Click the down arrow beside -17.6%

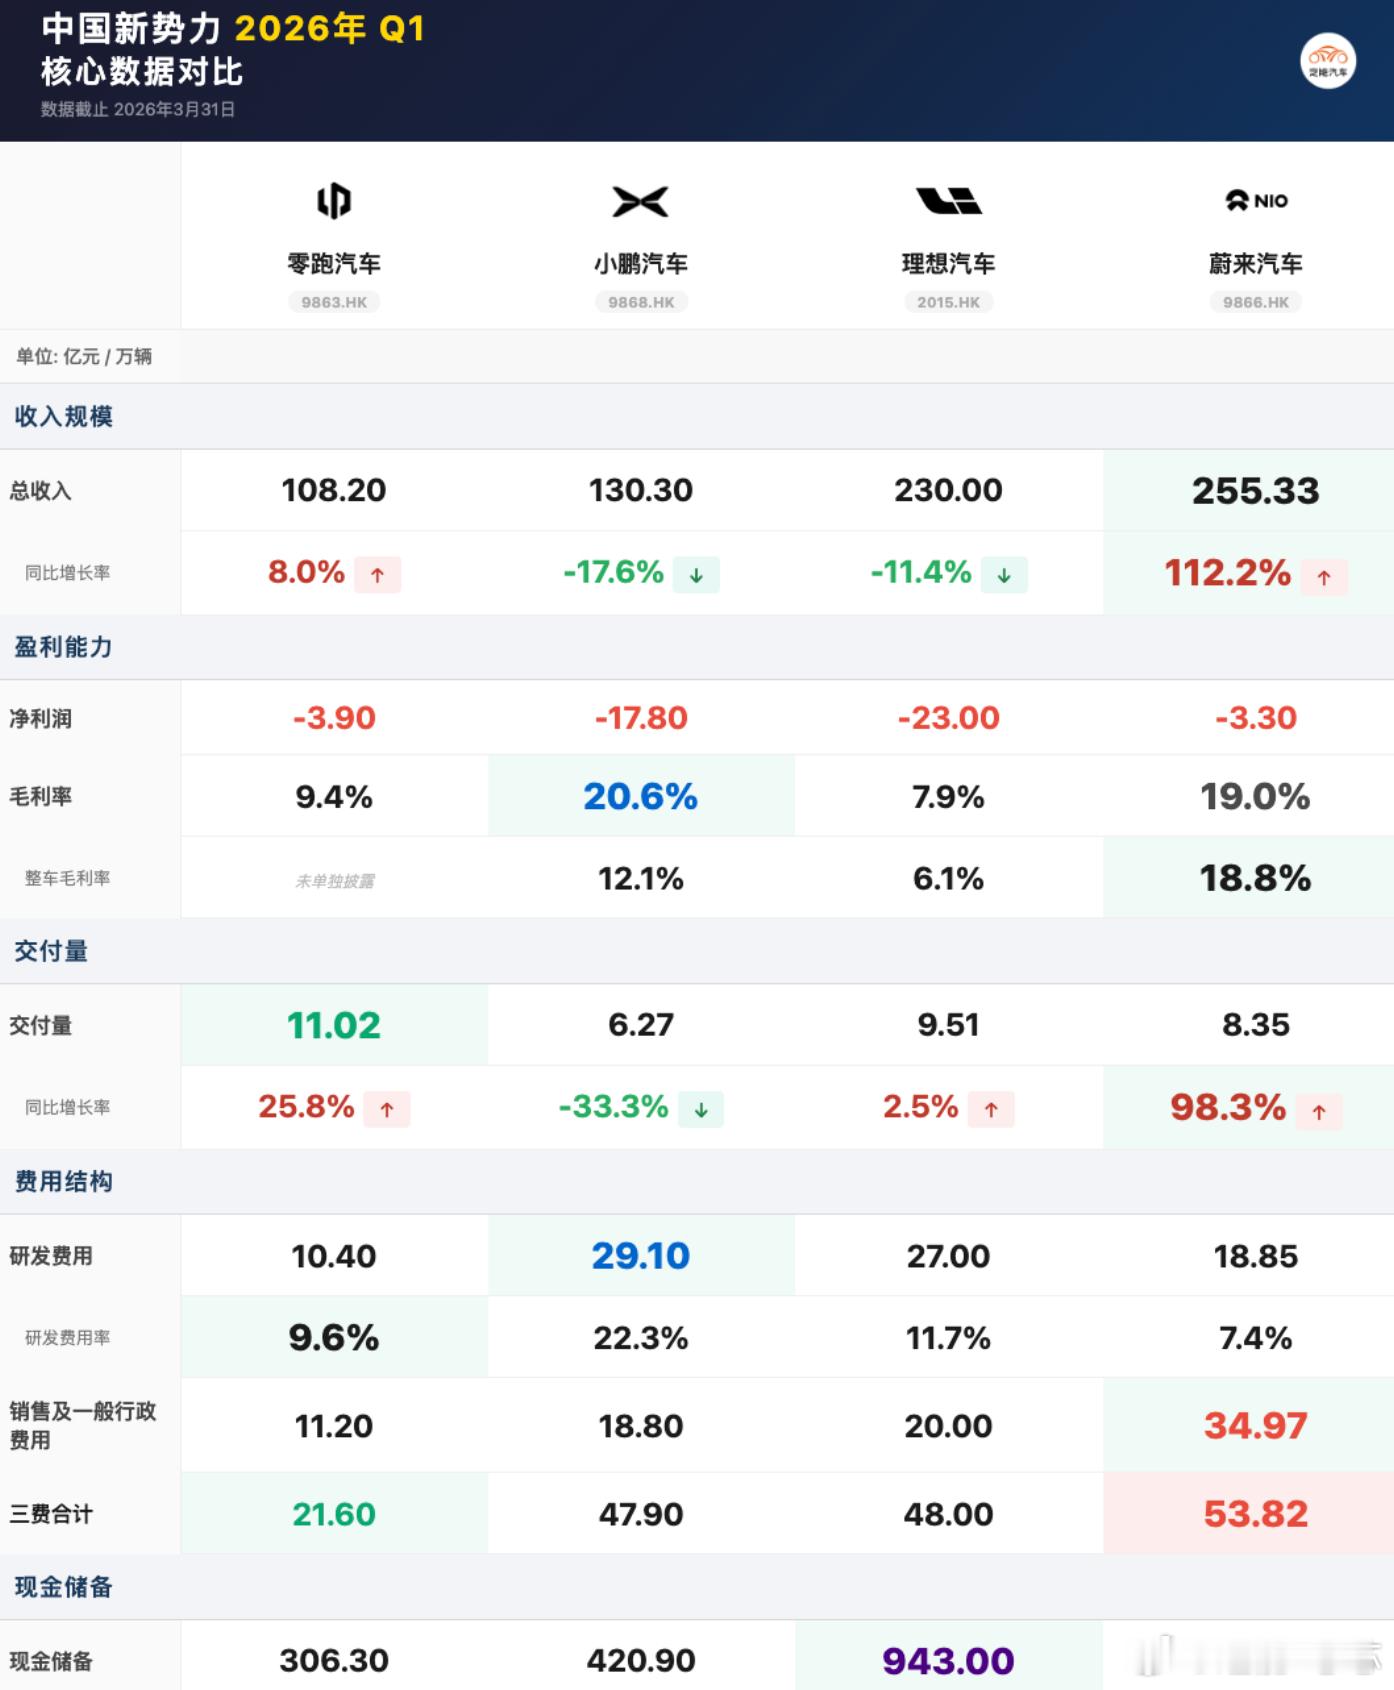coord(697,575)
